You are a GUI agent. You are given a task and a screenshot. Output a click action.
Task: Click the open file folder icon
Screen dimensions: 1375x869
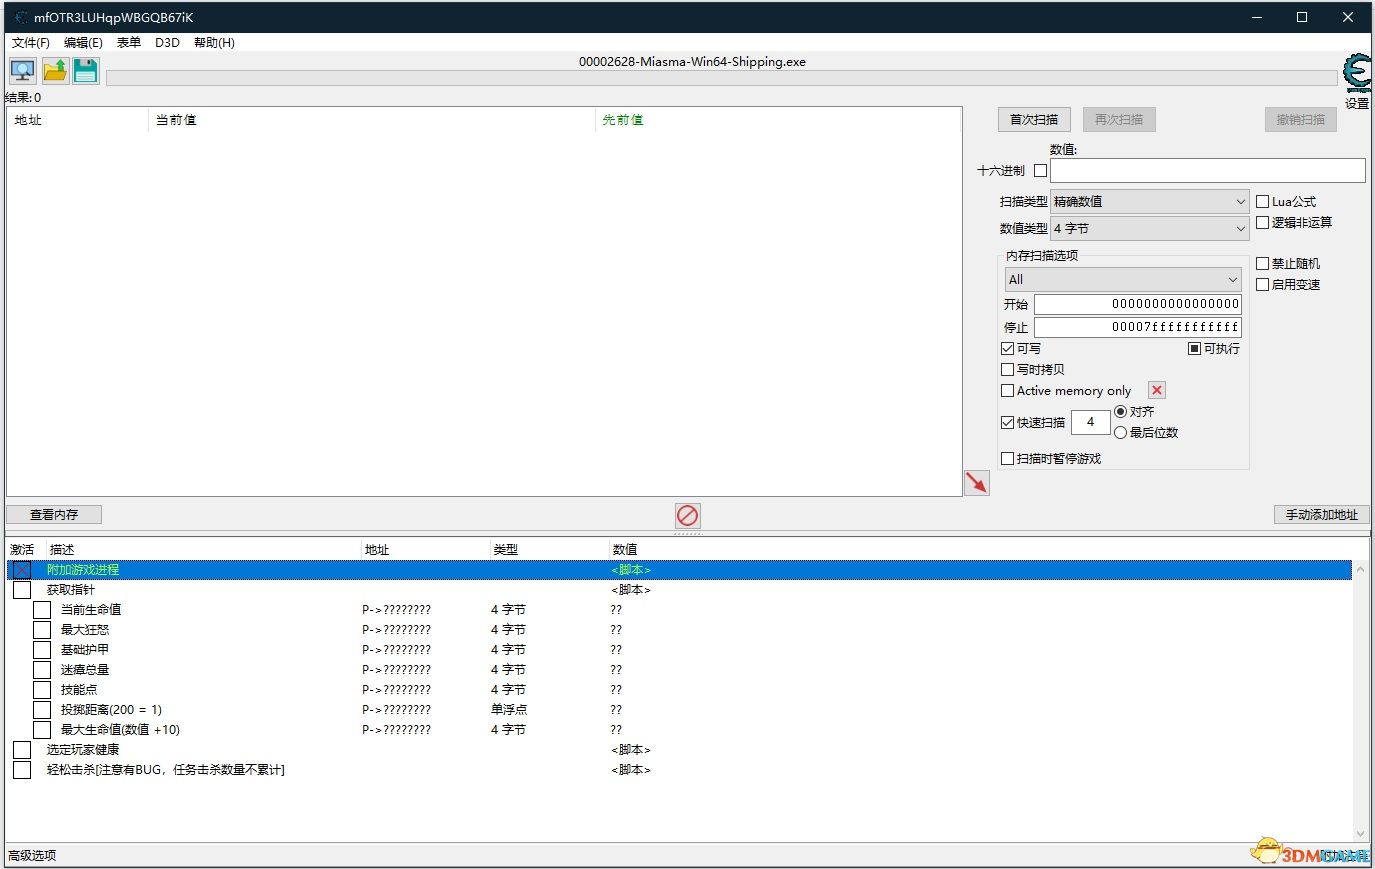pyautogui.click(x=55, y=70)
